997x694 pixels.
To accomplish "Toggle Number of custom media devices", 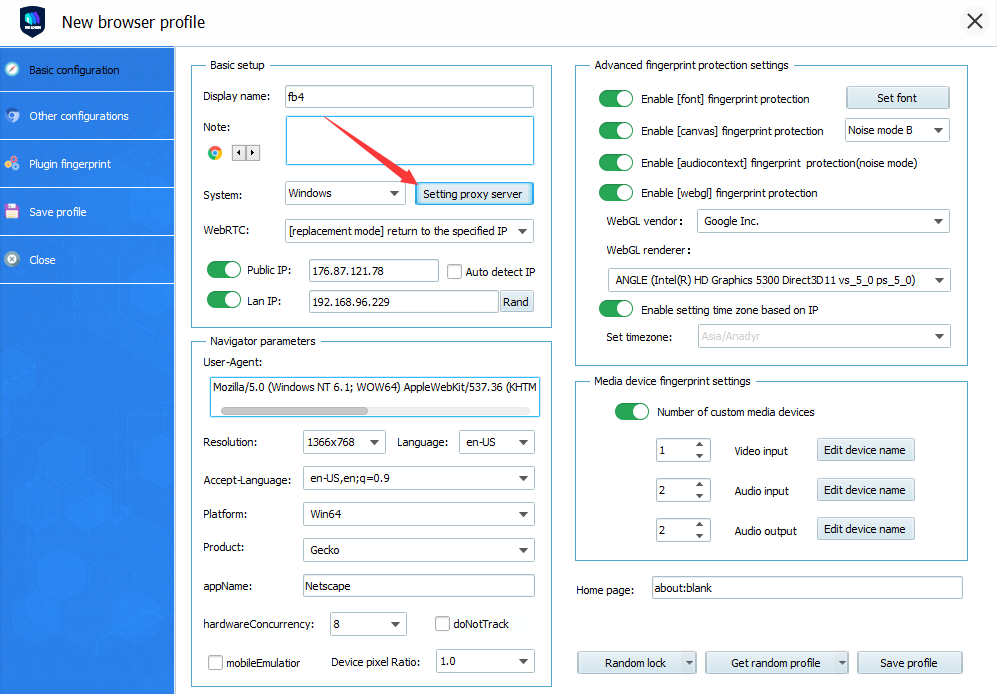I will click(x=631, y=412).
